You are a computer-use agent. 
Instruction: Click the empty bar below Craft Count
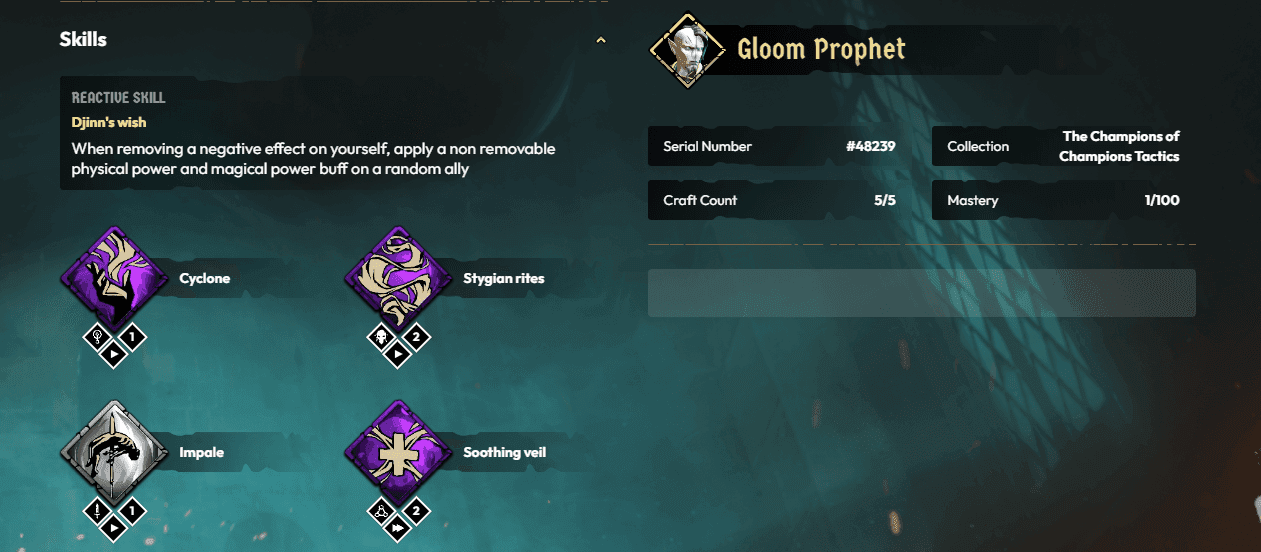pyautogui.click(x=921, y=293)
